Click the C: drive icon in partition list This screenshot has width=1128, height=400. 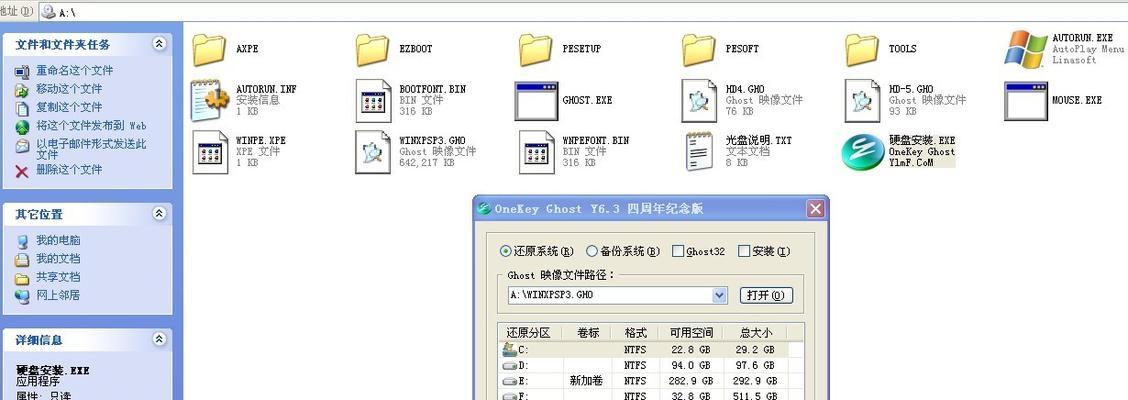(x=509, y=350)
